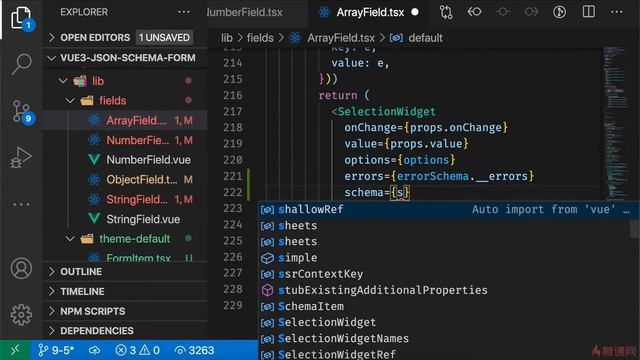This screenshot has width=640, height=360.
Task: Open the Search view in activity bar
Action: tap(21, 64)
